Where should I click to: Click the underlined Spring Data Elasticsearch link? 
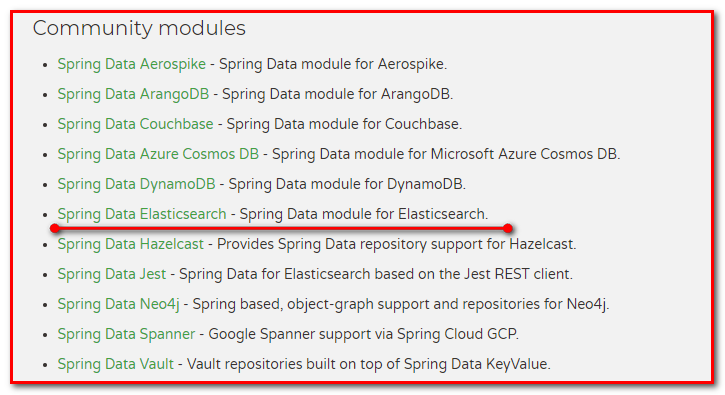pos(142,214)
